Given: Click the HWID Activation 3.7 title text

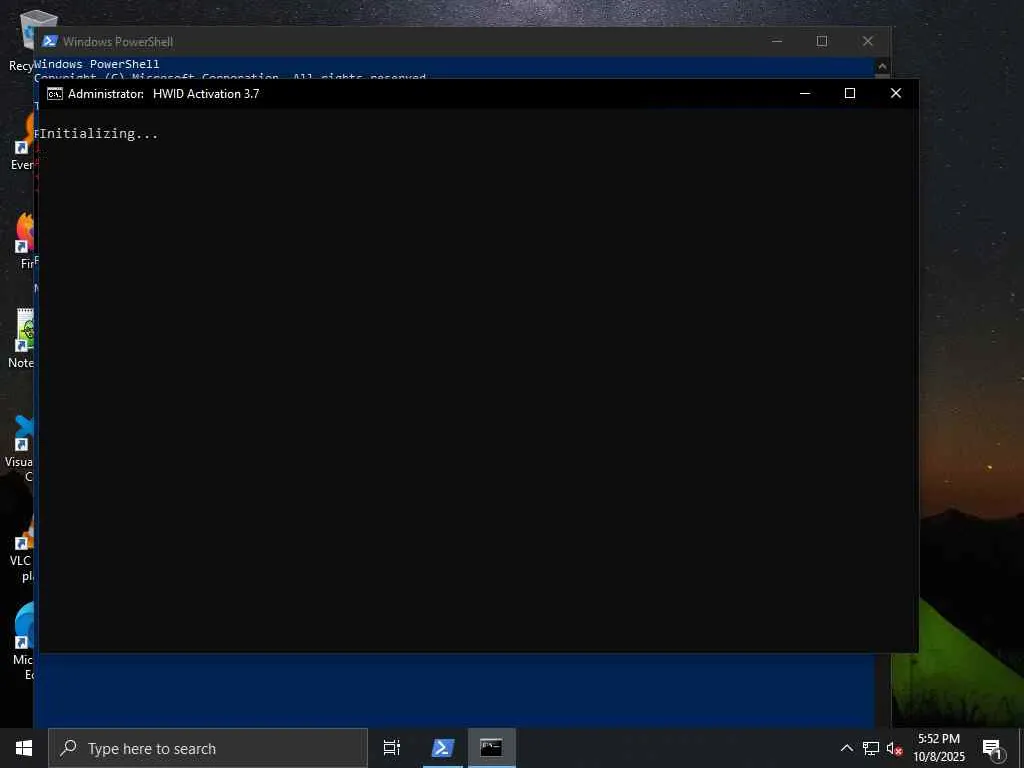Looking at the screenshot, I should click(x=206, y=94).
